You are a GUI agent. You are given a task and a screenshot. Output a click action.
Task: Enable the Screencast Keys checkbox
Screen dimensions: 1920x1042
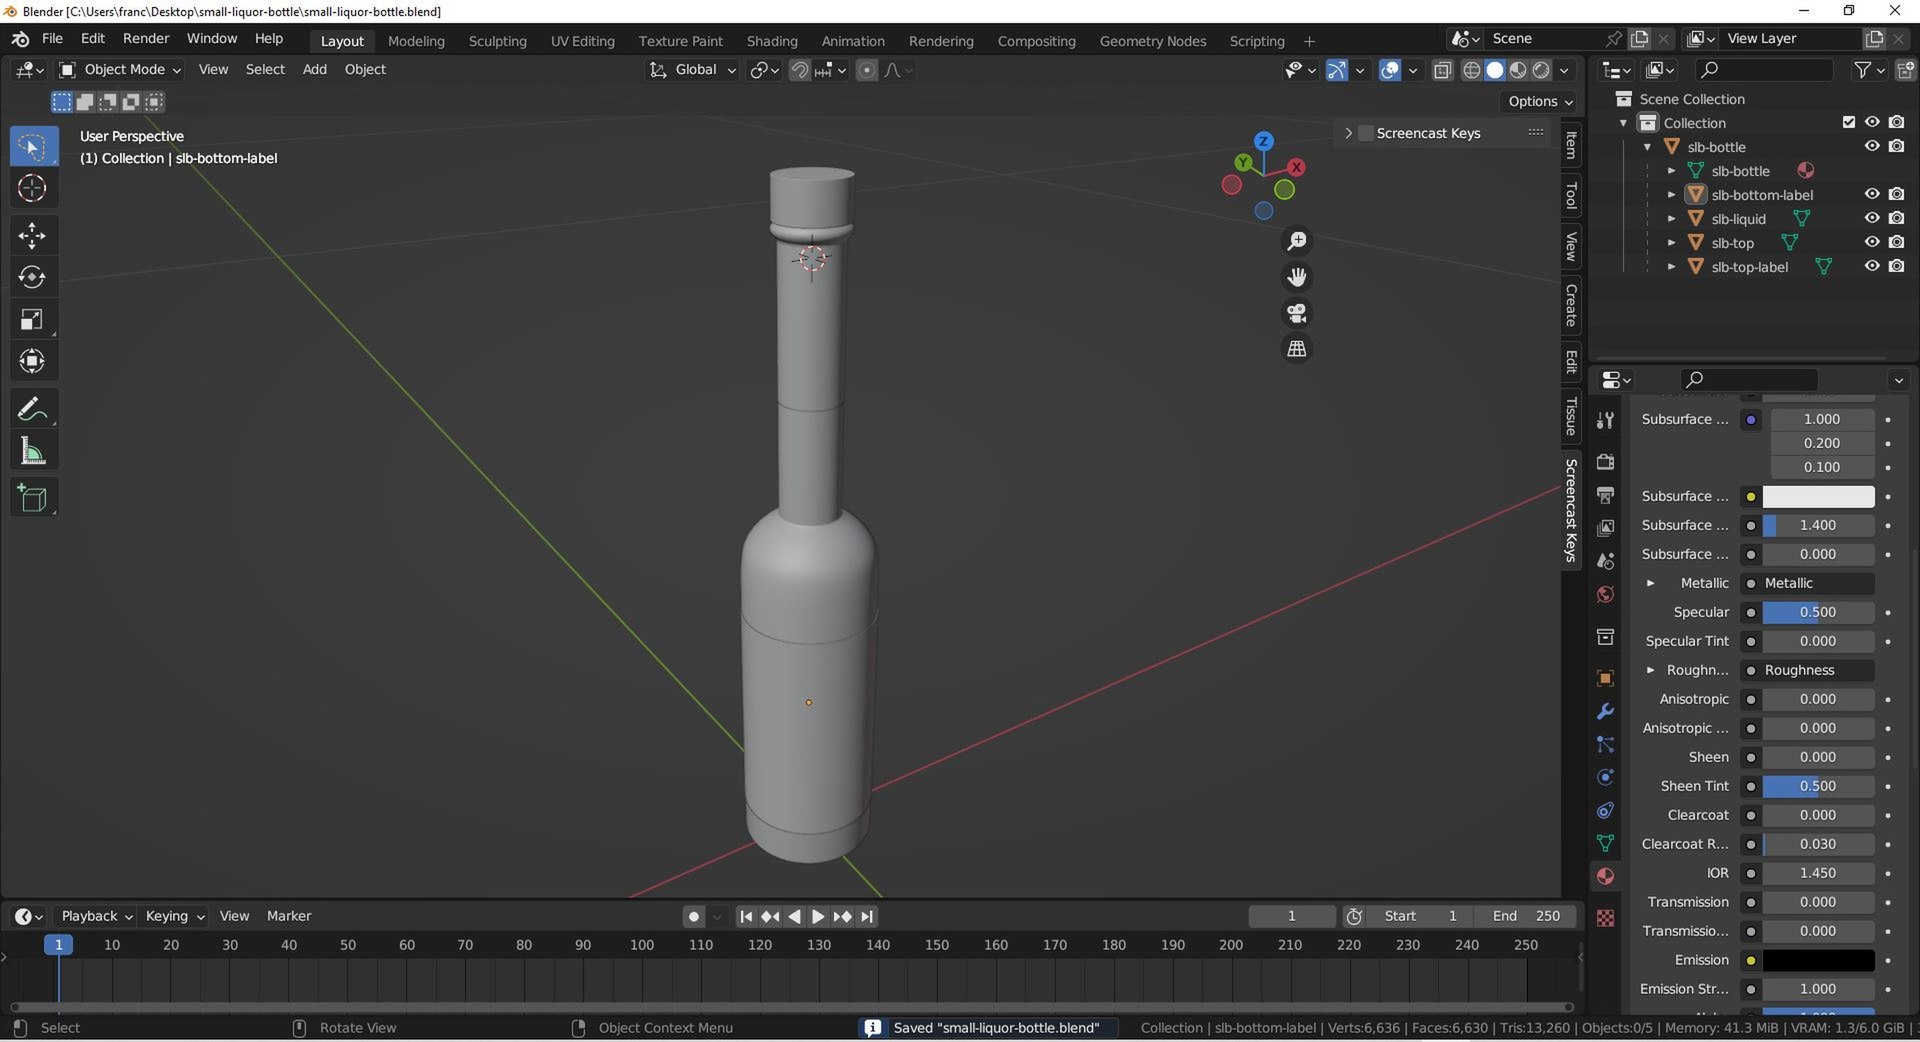pos(1365,133)
